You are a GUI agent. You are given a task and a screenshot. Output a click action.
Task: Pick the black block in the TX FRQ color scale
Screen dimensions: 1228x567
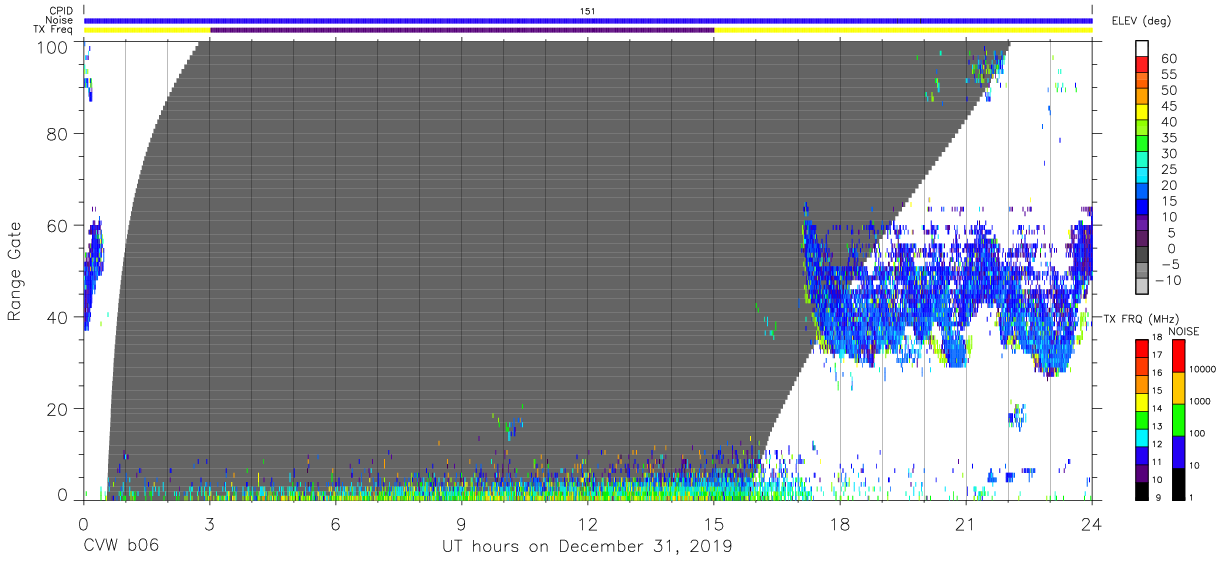pos(1142,491)
